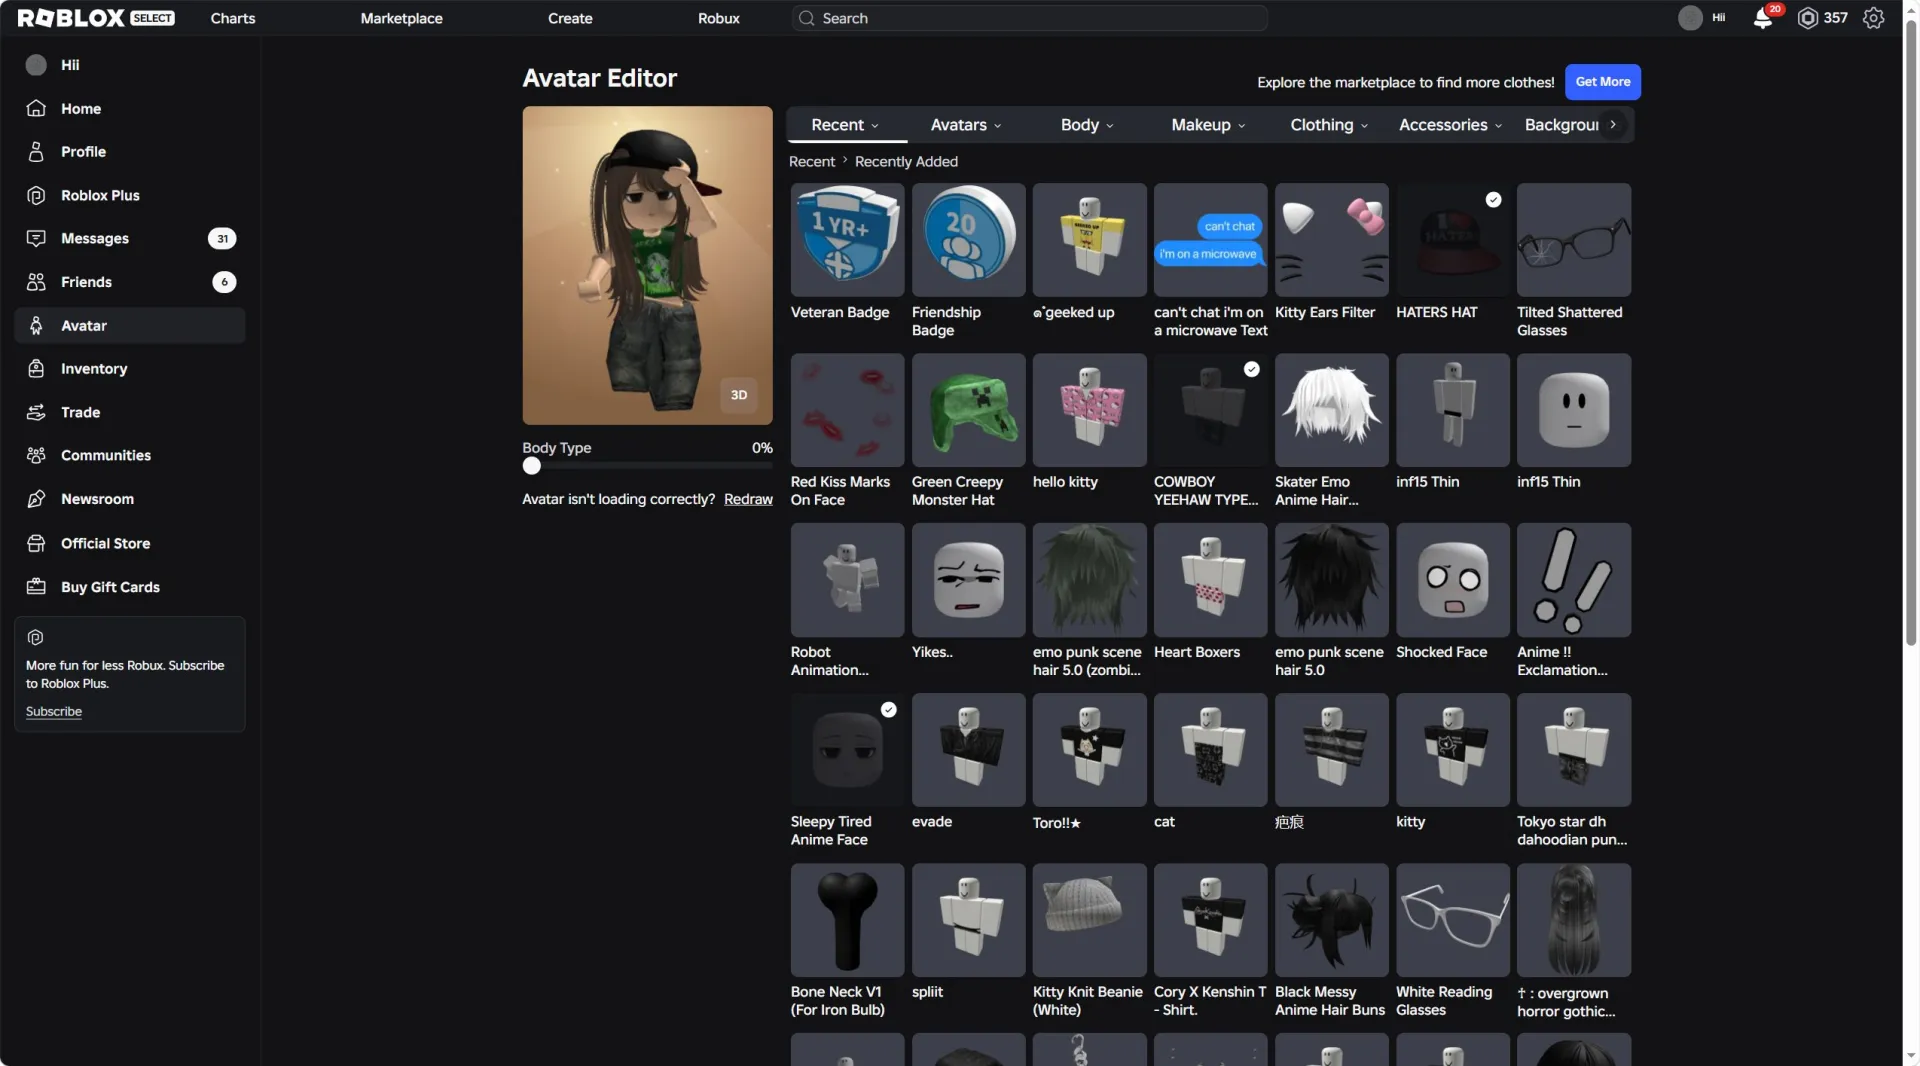Click the Redraw link
The image size is (1920, 1066).
click(748, 499)
